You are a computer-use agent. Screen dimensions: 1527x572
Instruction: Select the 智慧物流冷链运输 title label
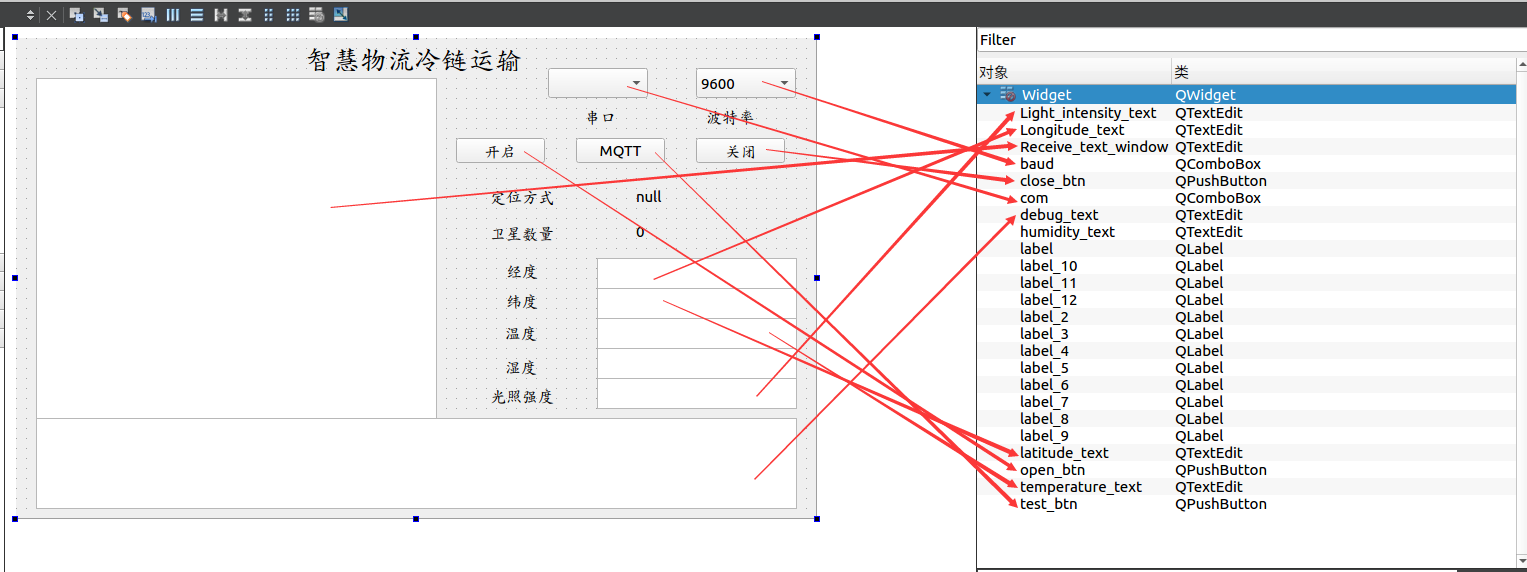pos(414,60)
